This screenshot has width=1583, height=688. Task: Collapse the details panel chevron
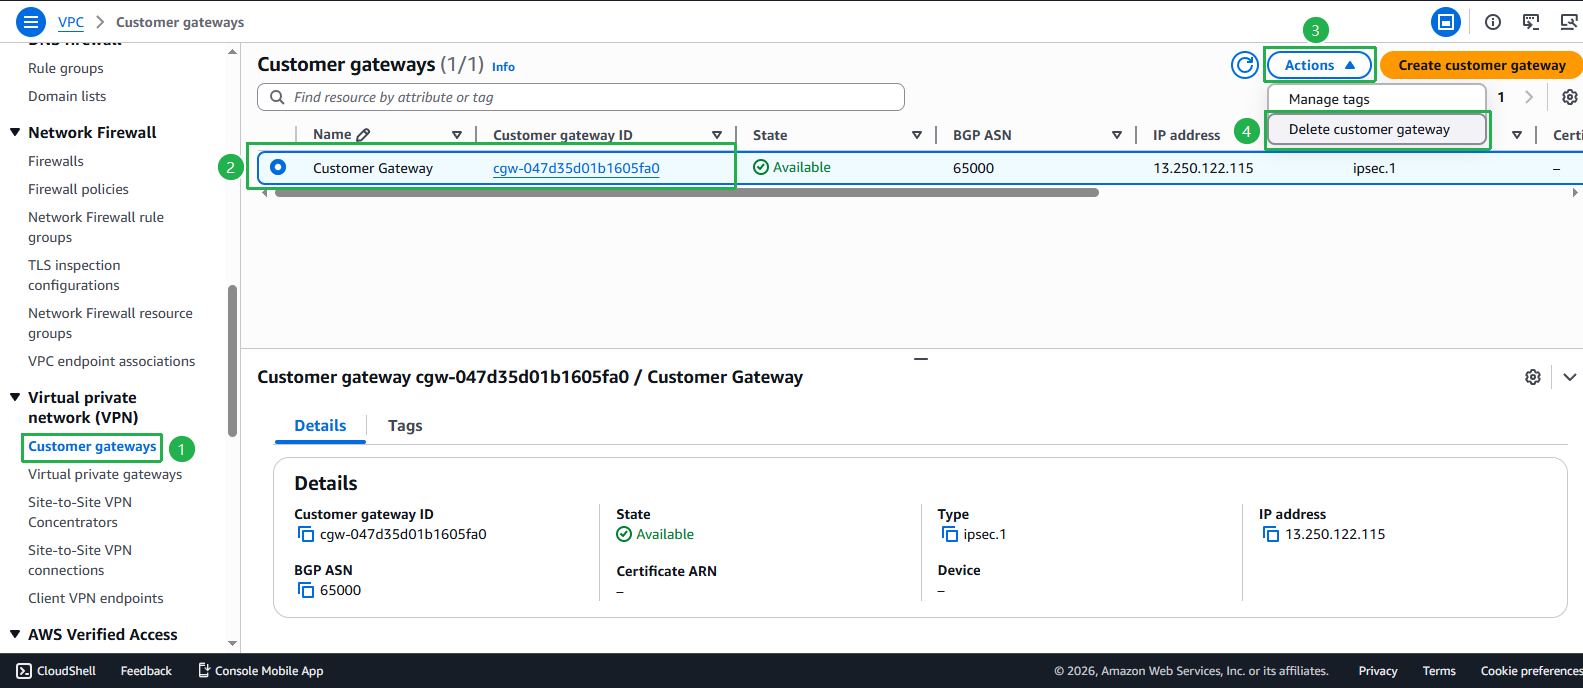(x=1570, y=377)
